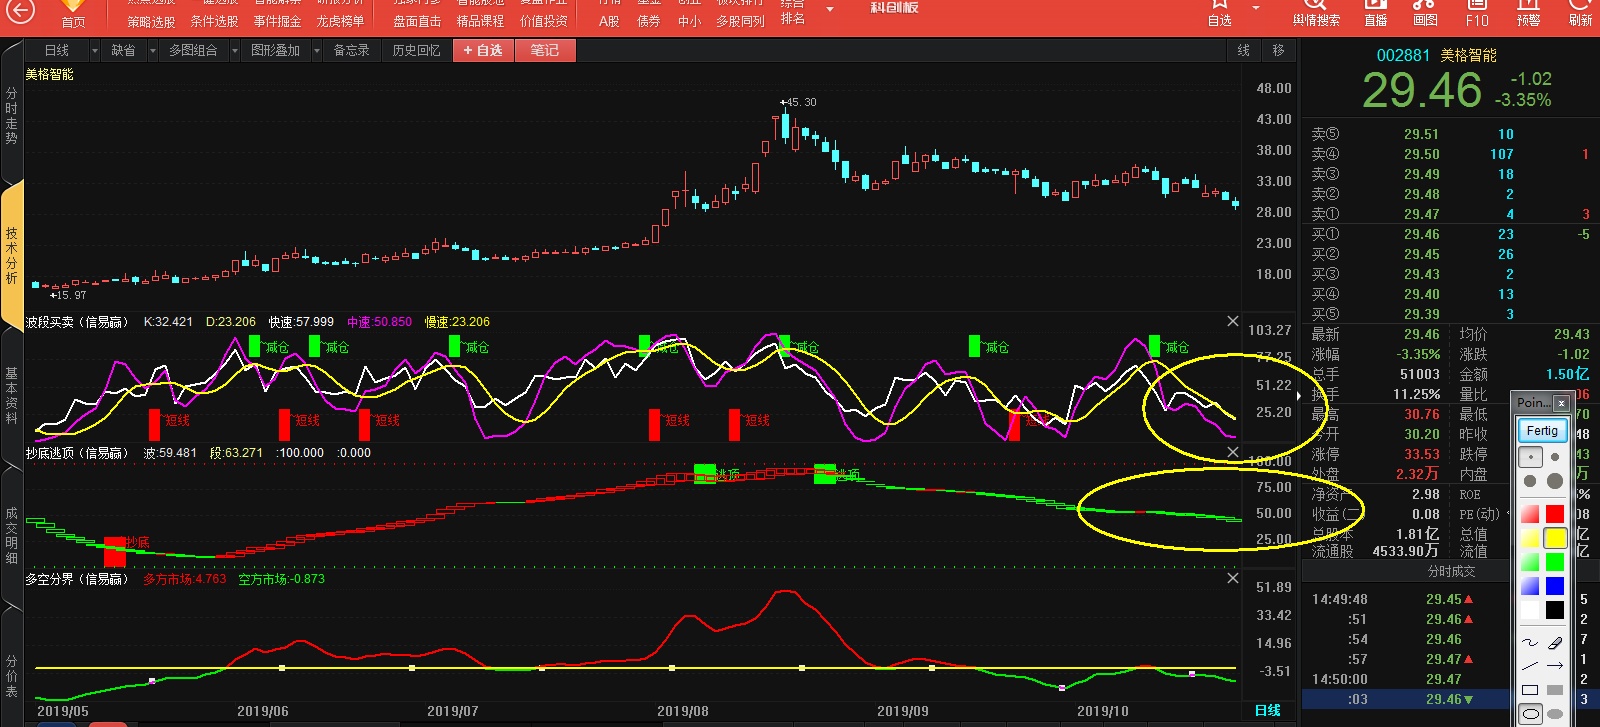Click the 日线 label at chart bottom

point(1268,710)
